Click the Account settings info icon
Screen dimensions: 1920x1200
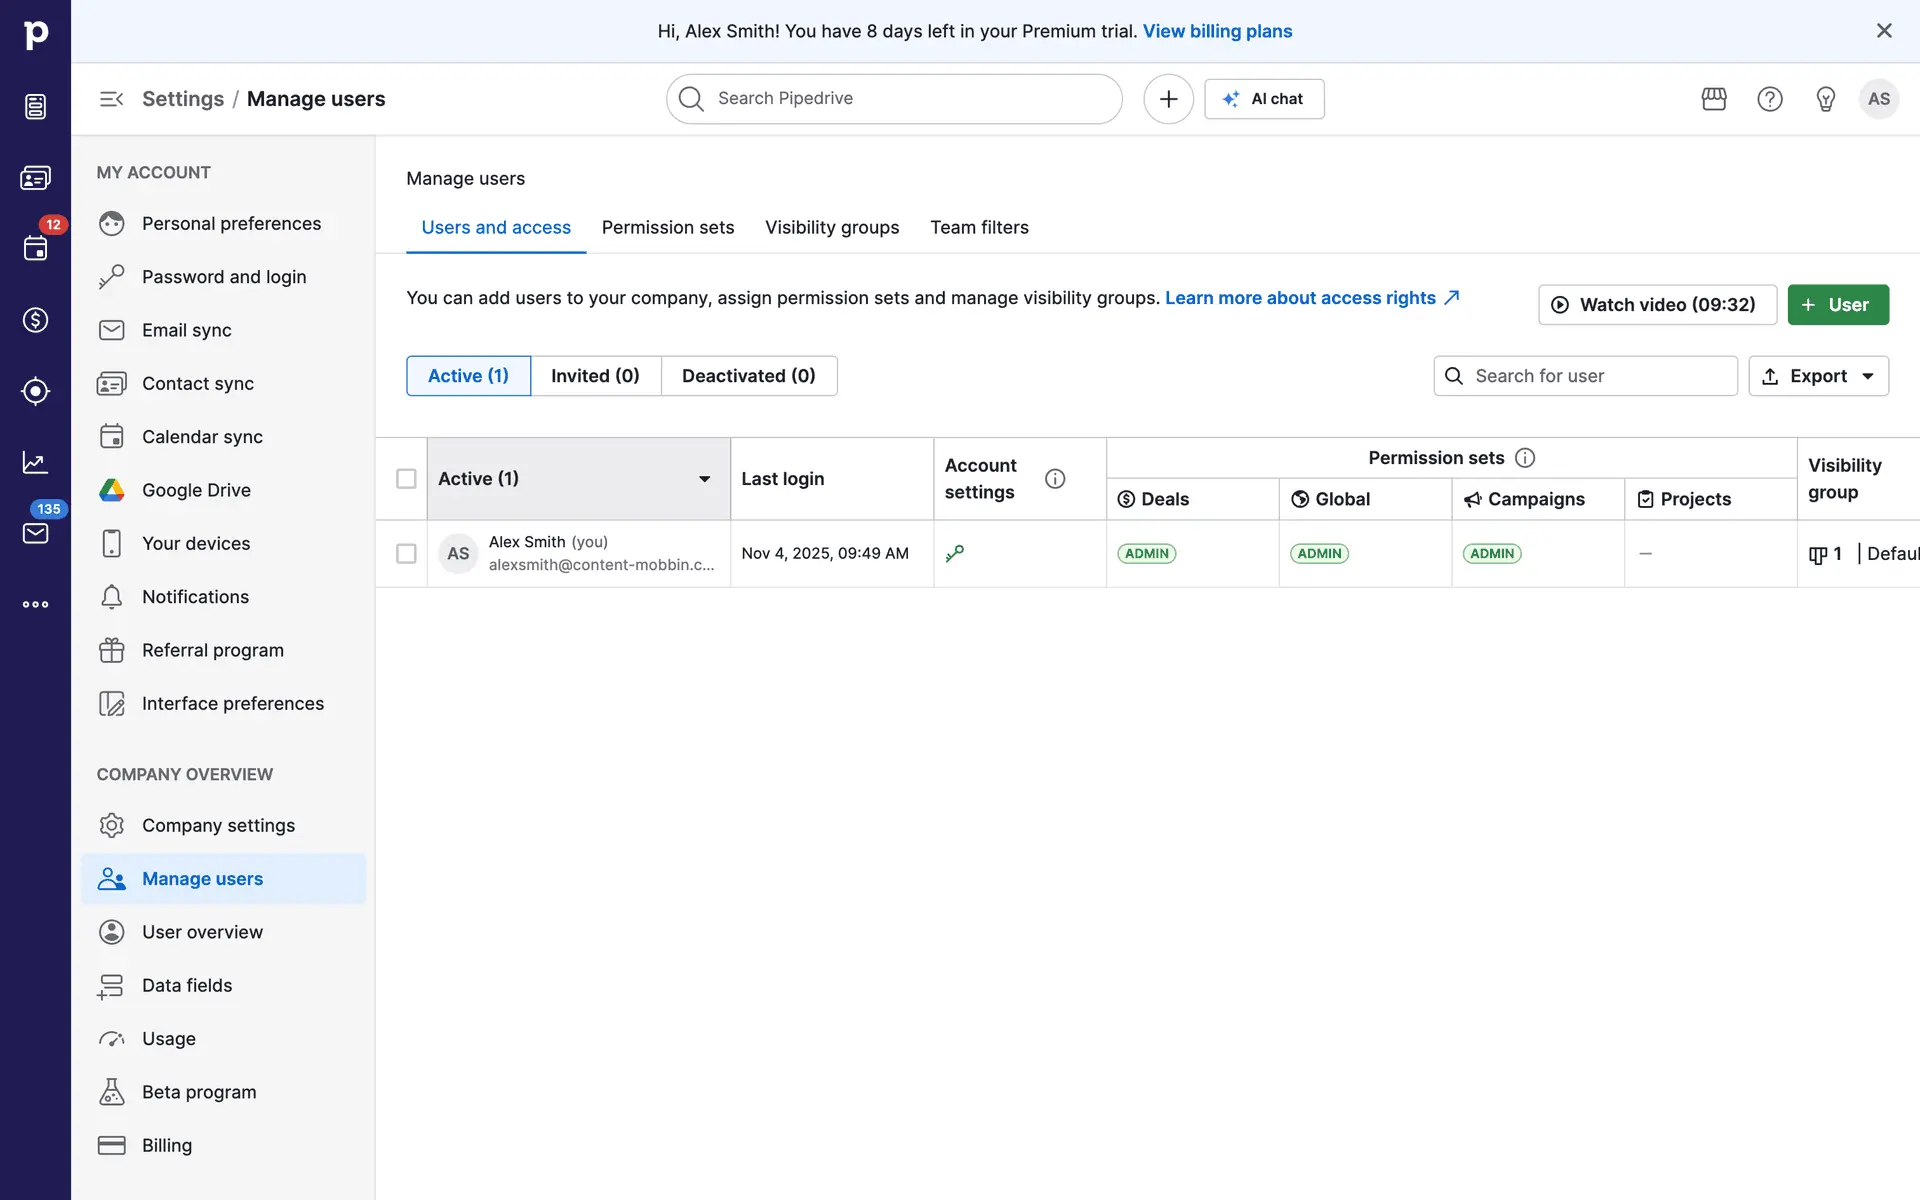(x=1054, y=479)
